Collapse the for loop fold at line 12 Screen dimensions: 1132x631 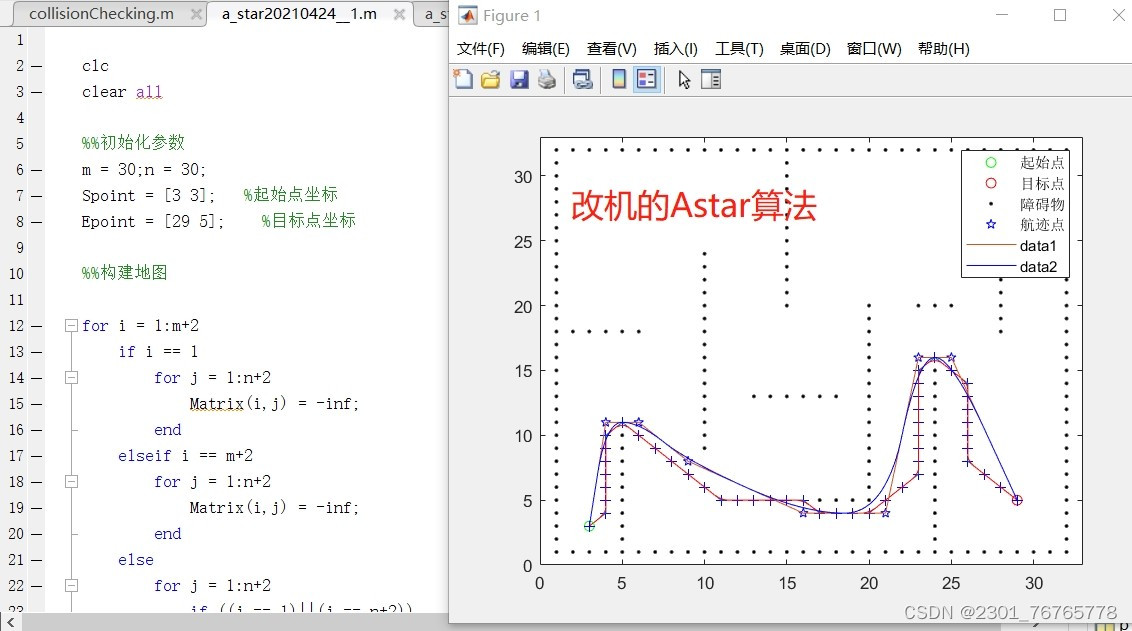click(x=70, y=325)
